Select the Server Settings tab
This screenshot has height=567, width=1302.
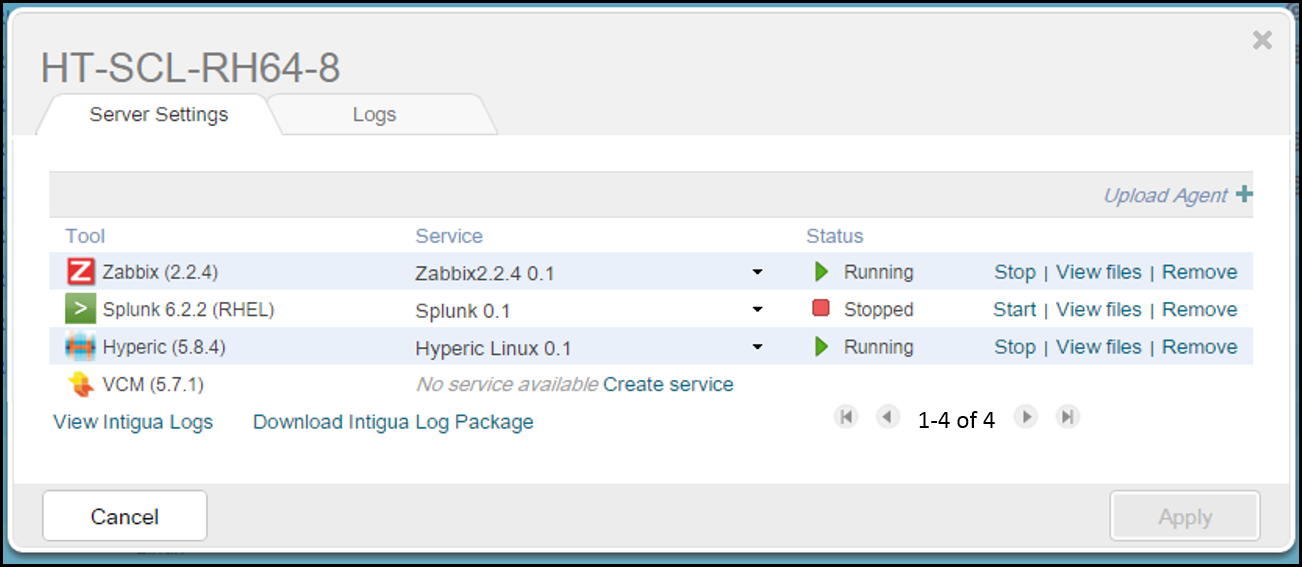pyautogui.click(x=159, y=114)
